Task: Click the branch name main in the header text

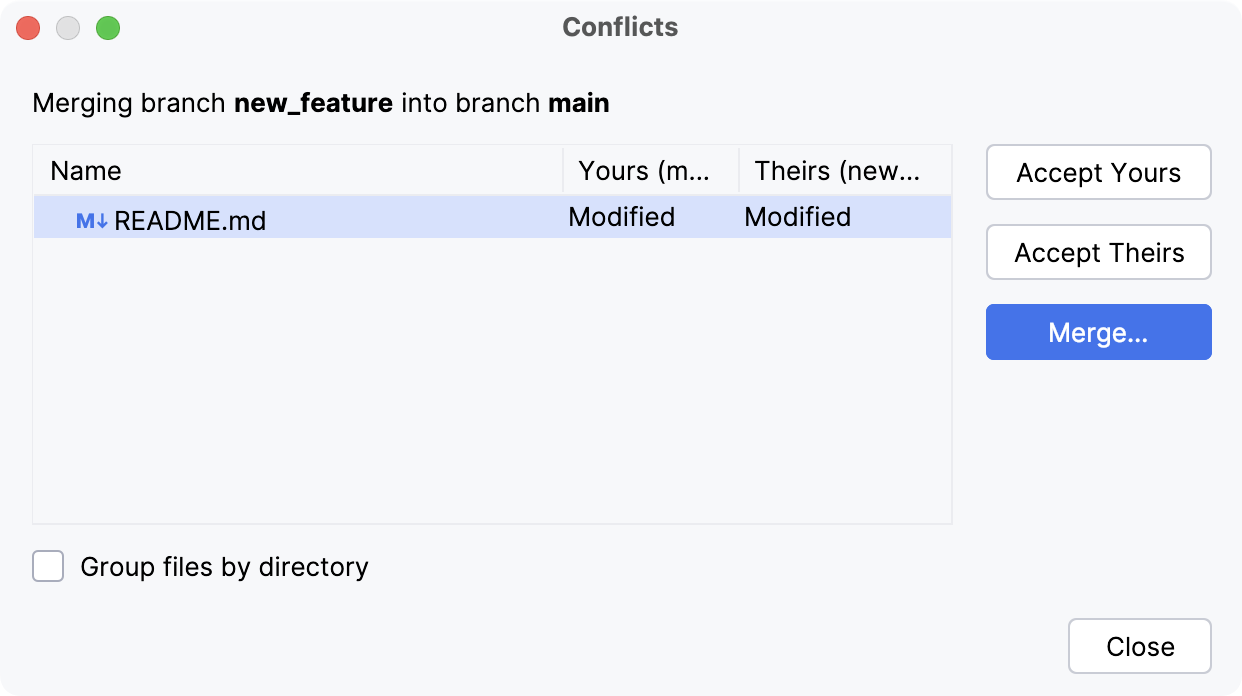Action: [579, 102]
